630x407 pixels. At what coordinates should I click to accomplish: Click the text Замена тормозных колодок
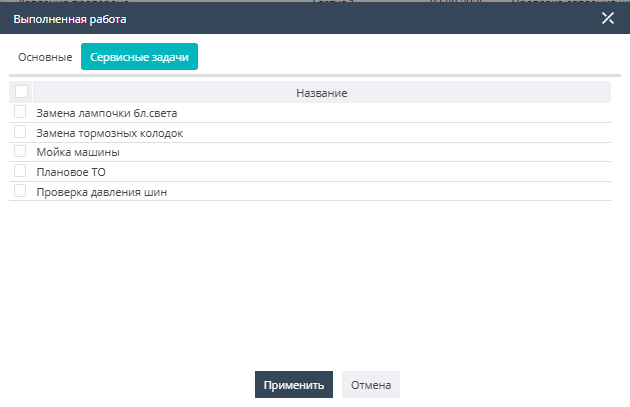pos(110,133)
